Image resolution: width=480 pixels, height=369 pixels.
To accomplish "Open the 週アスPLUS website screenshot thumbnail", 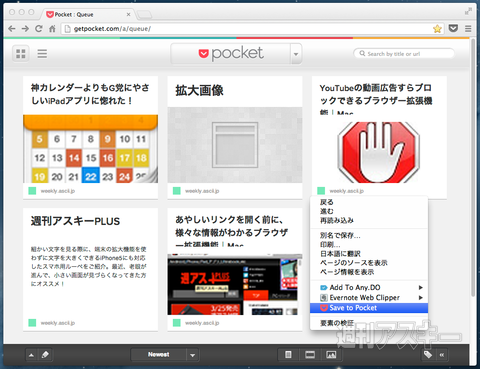I will 235,285.
